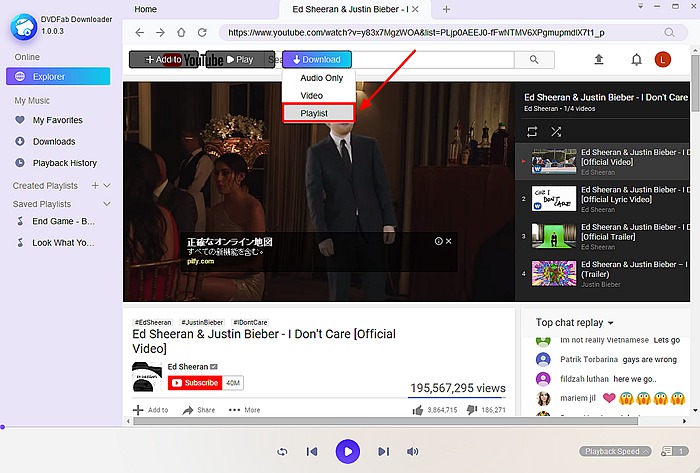Close the Ed Sheeran & Justin Bieber tab
The width and height of the screenshot is (700, 473).
[x=415, y=9]
